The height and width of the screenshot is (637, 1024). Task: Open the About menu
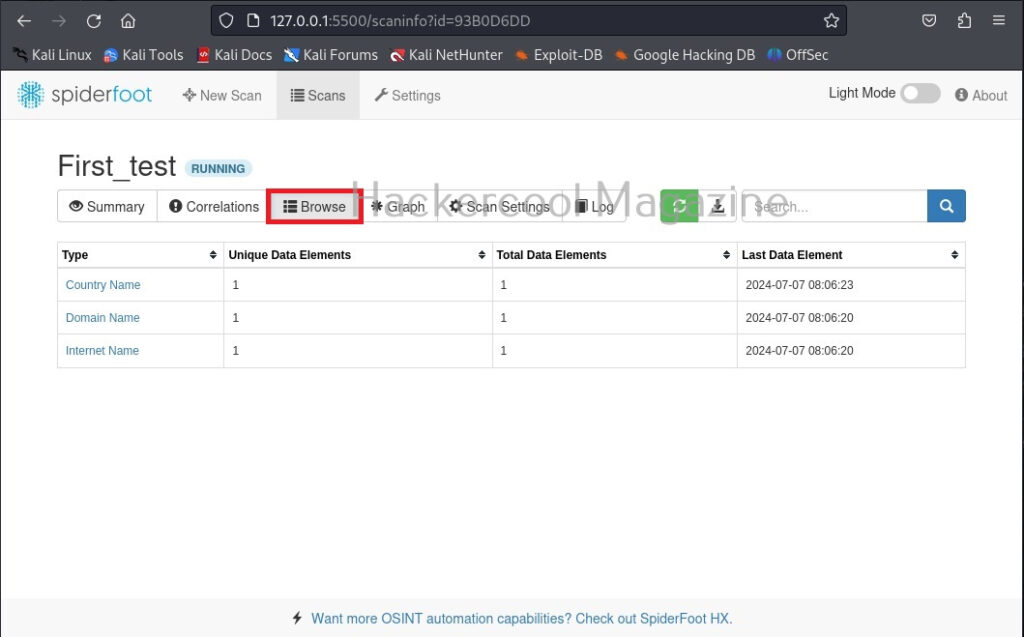coord(981,95)
